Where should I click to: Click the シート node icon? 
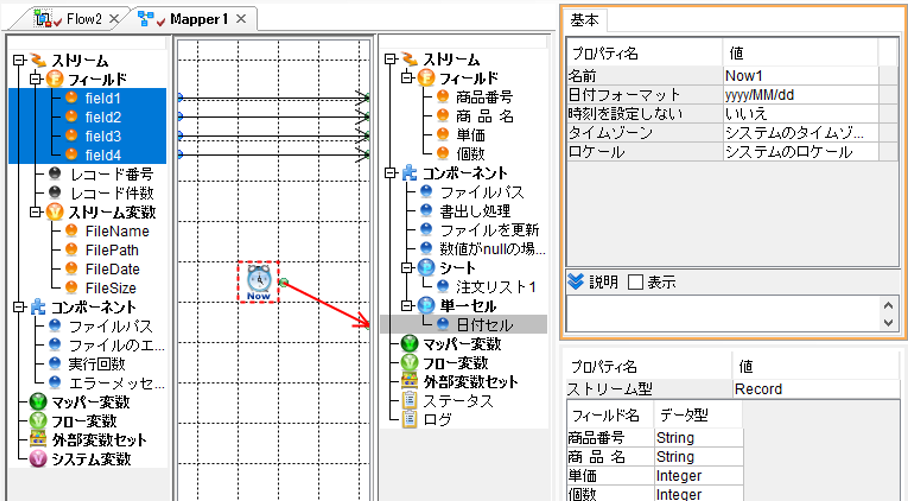point(426,268)
